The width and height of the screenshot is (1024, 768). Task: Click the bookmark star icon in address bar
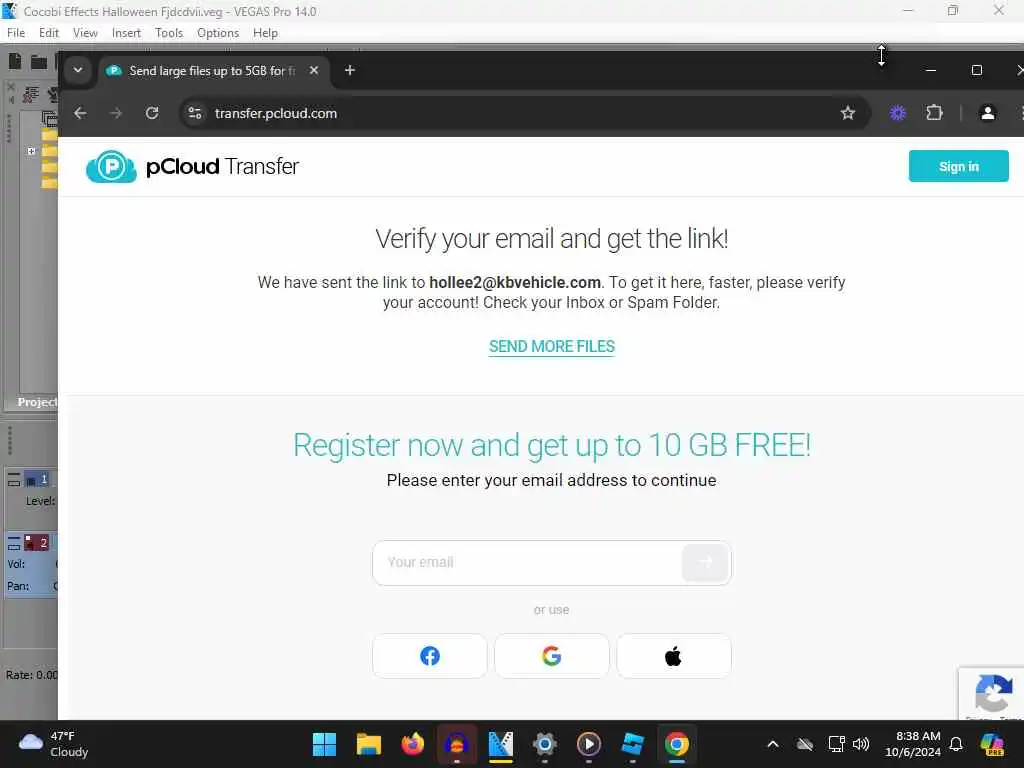pyautogui.click(x=848, y=113)
